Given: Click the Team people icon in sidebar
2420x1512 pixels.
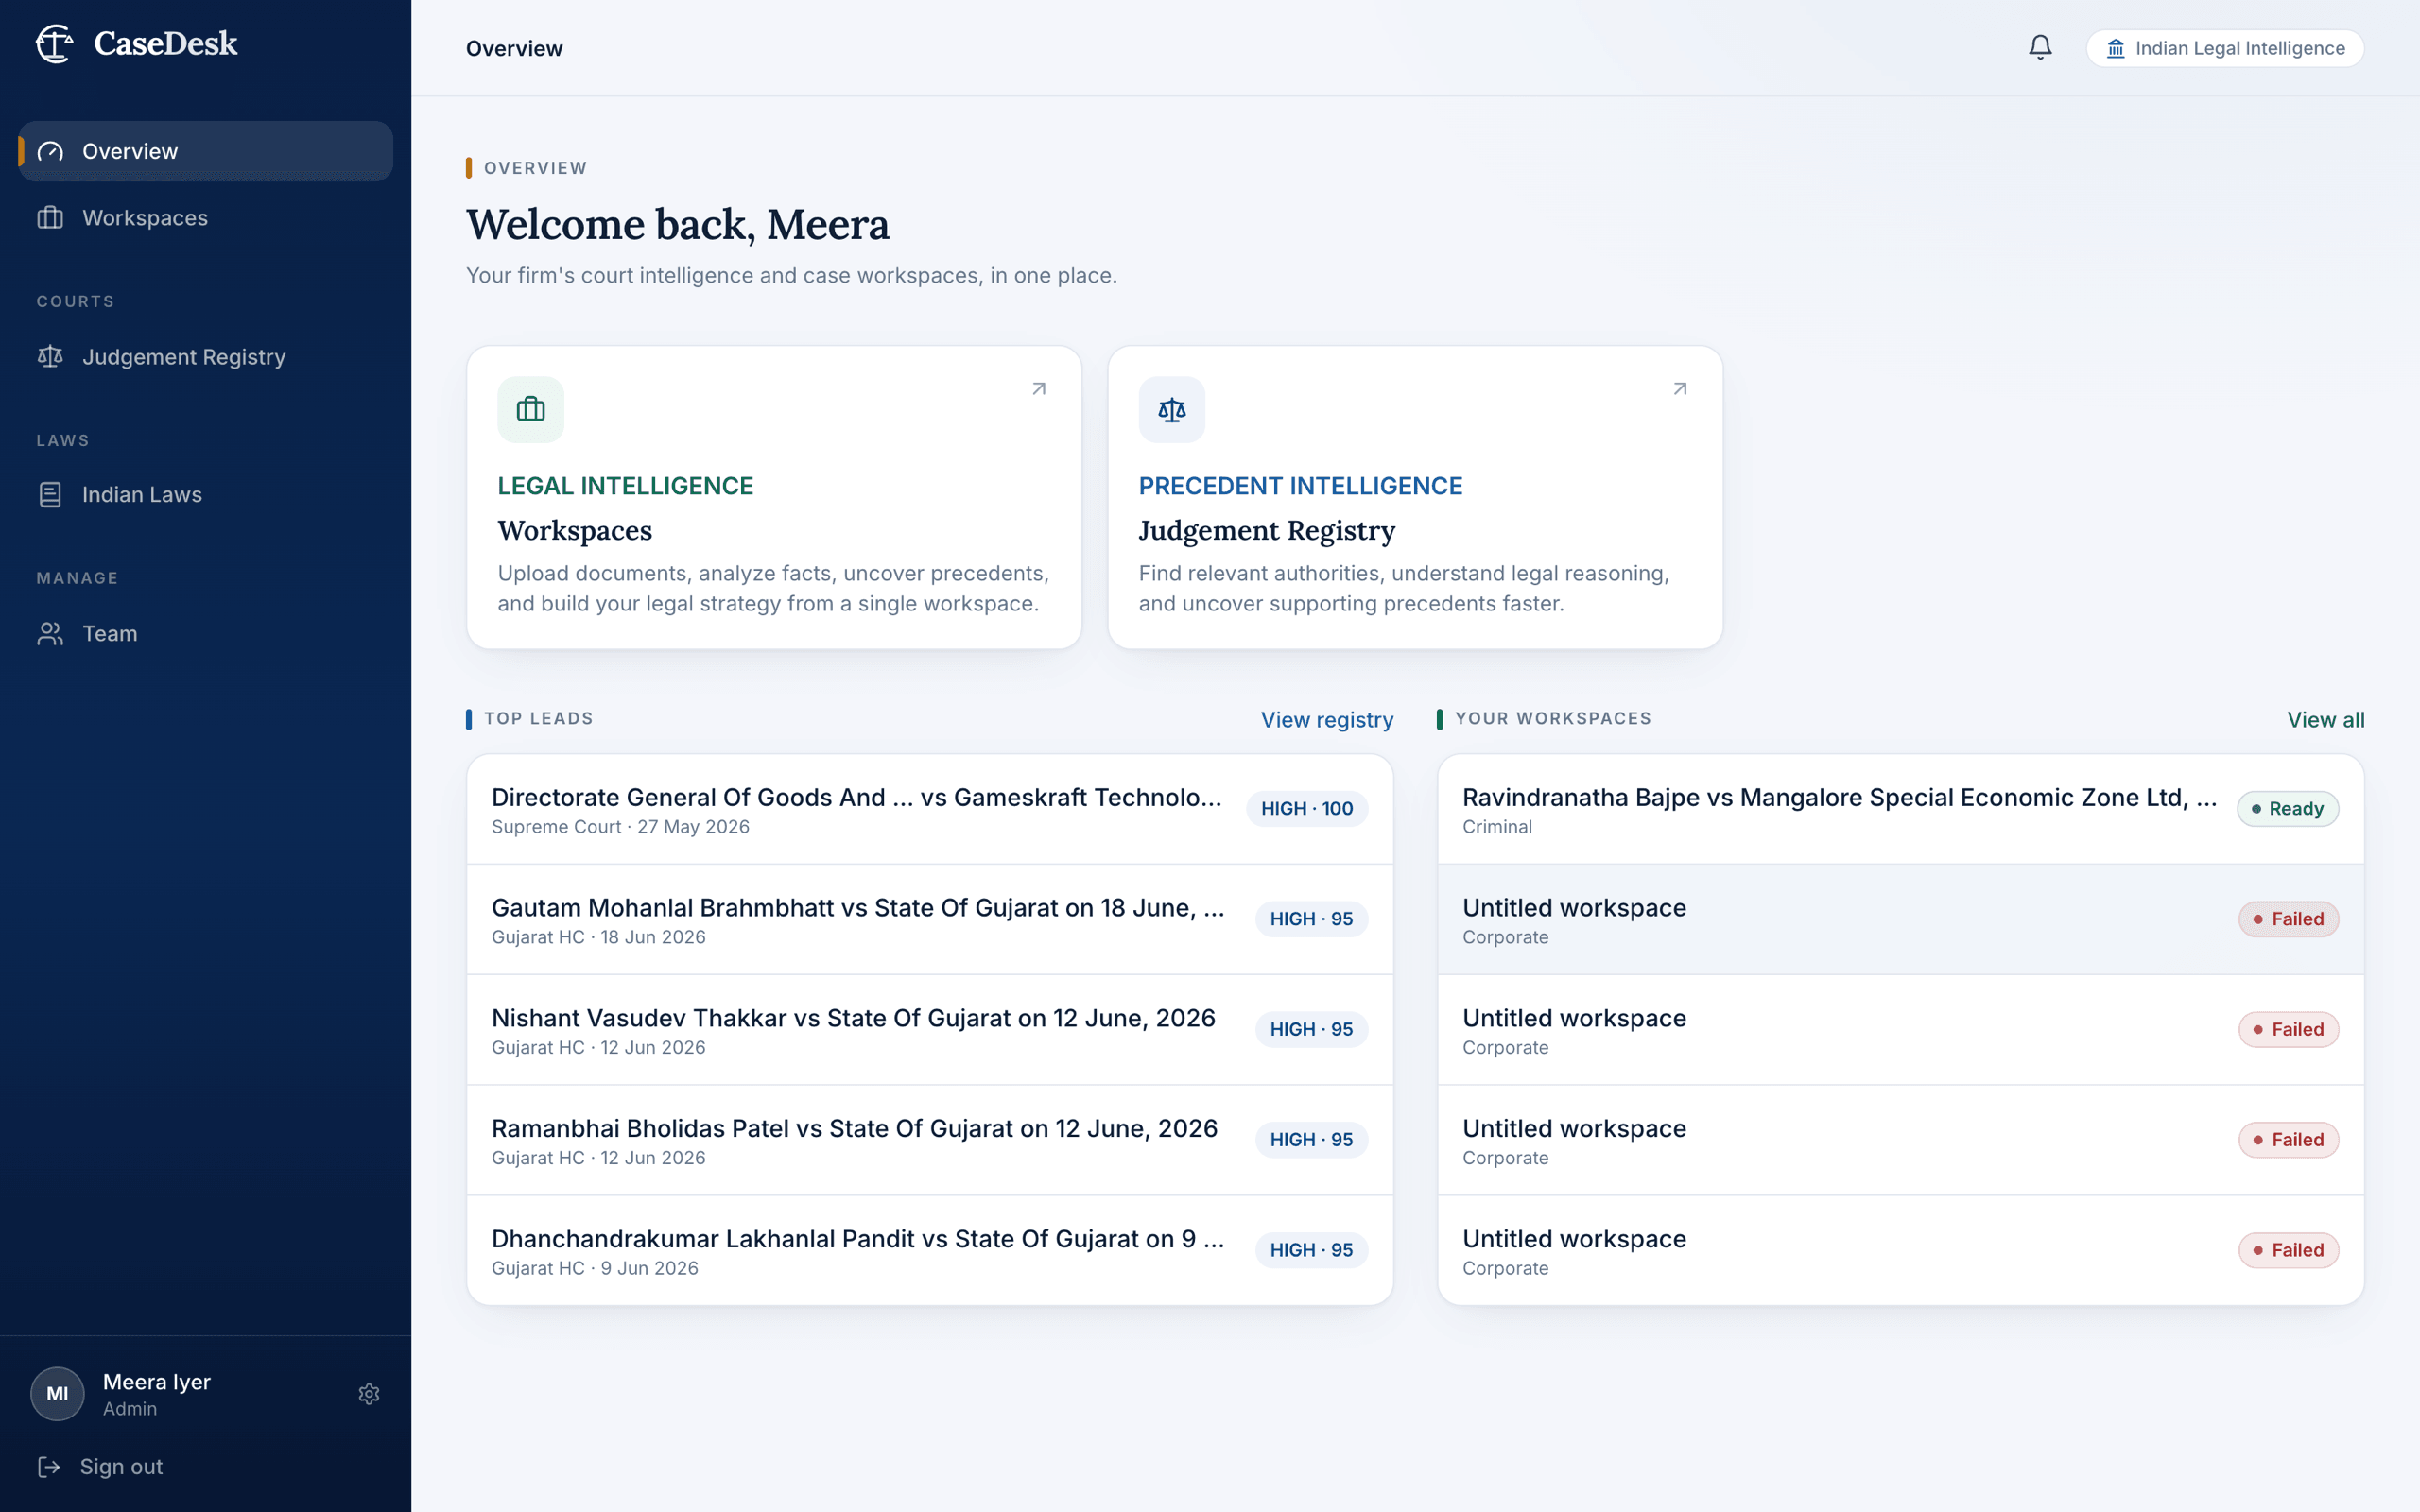Looking at the screenshot, I should (50, 634).
